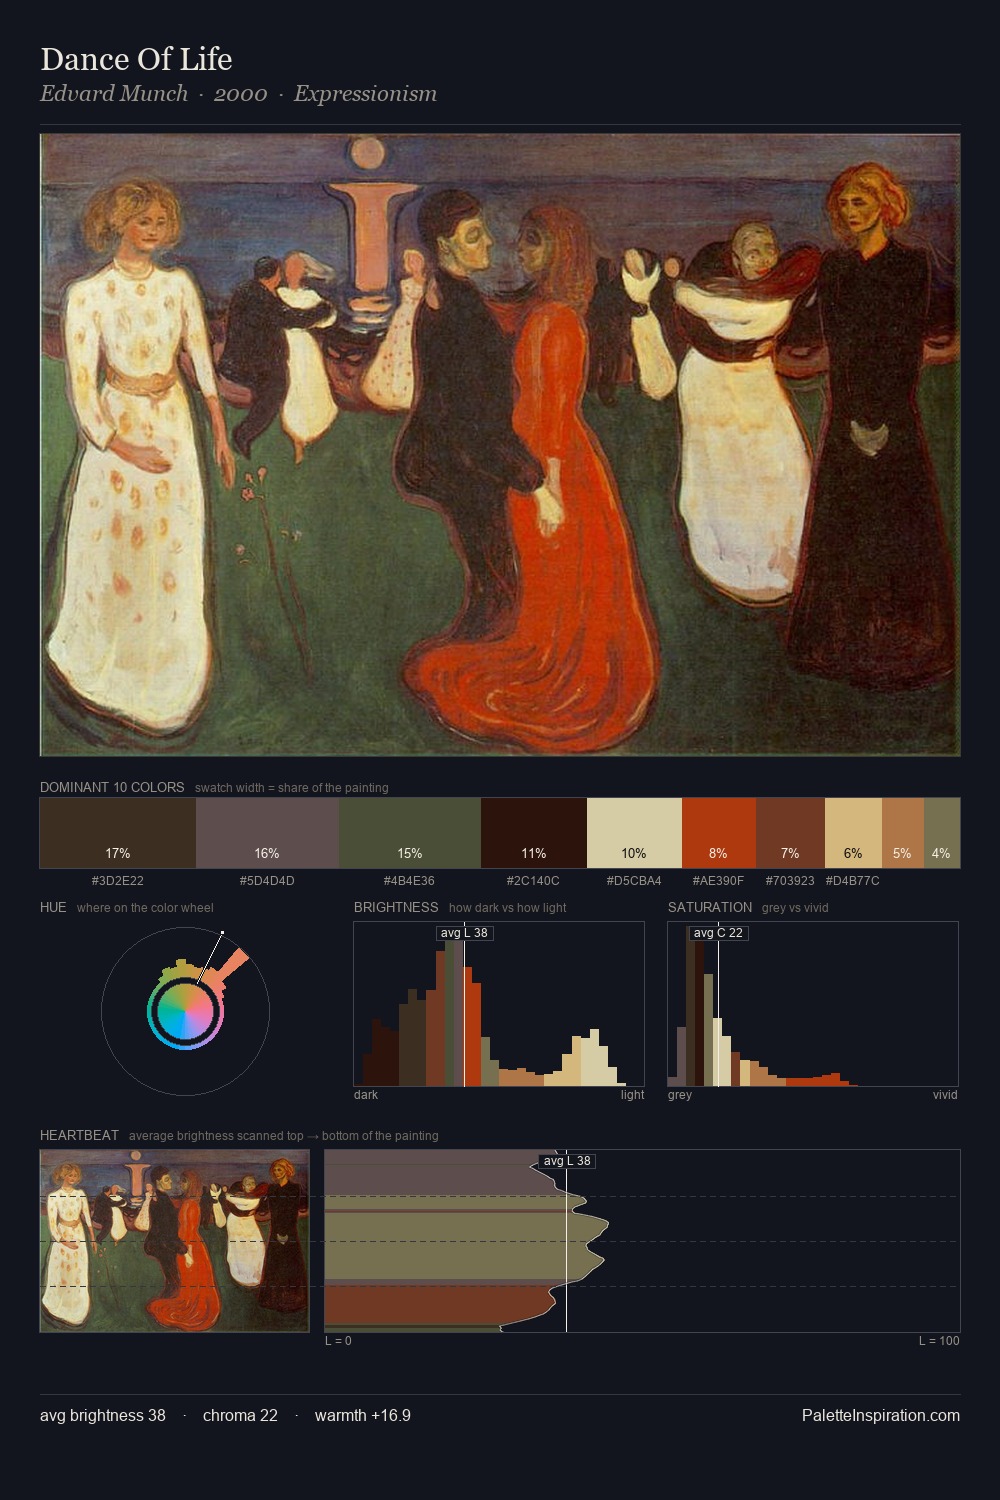Click the #2C140C deep brown swatch (11%)

534,833
